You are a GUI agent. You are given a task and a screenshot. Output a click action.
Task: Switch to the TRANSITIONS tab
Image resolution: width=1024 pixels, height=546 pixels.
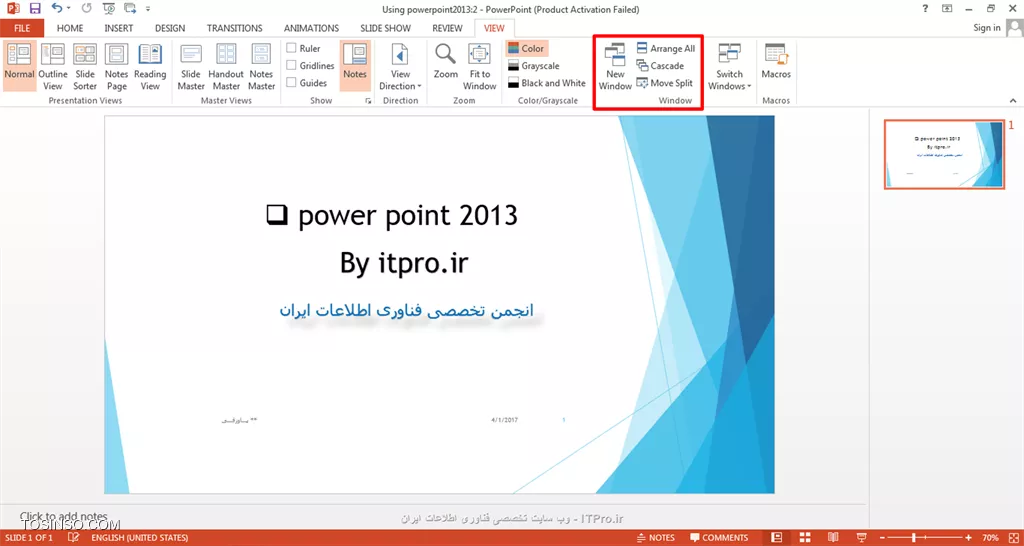(x=234, y=28)
